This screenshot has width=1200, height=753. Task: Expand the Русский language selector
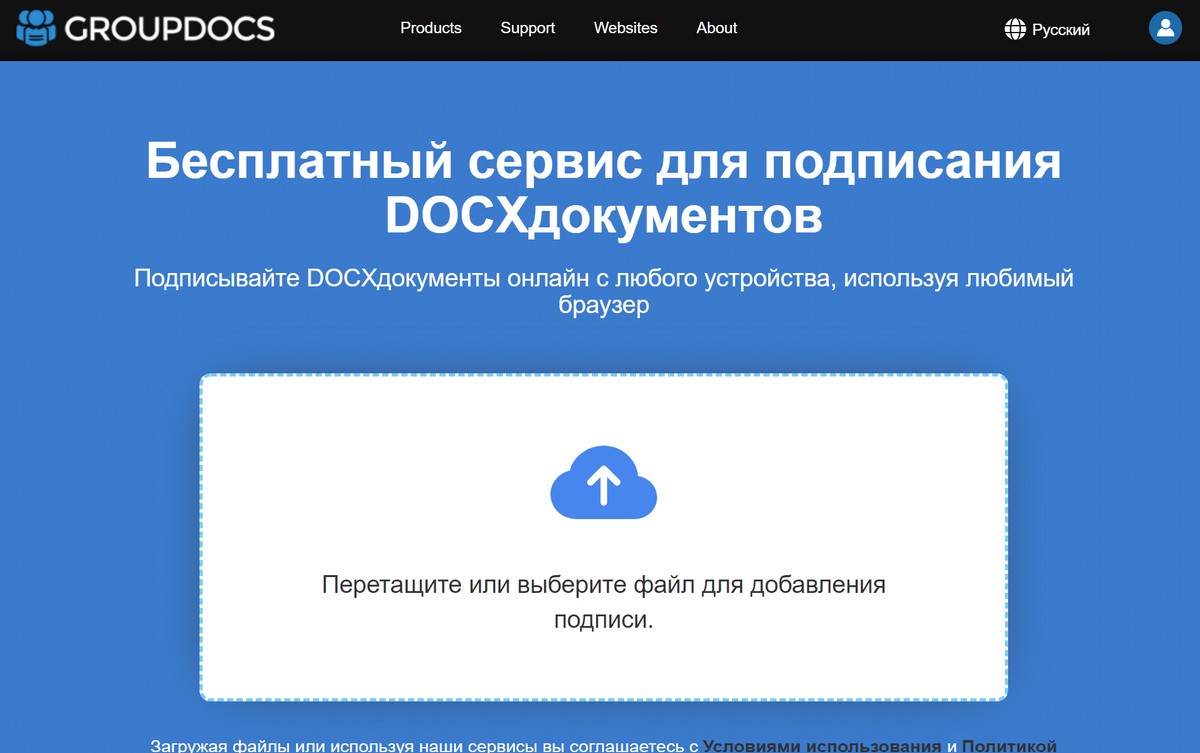(1060, 30)
